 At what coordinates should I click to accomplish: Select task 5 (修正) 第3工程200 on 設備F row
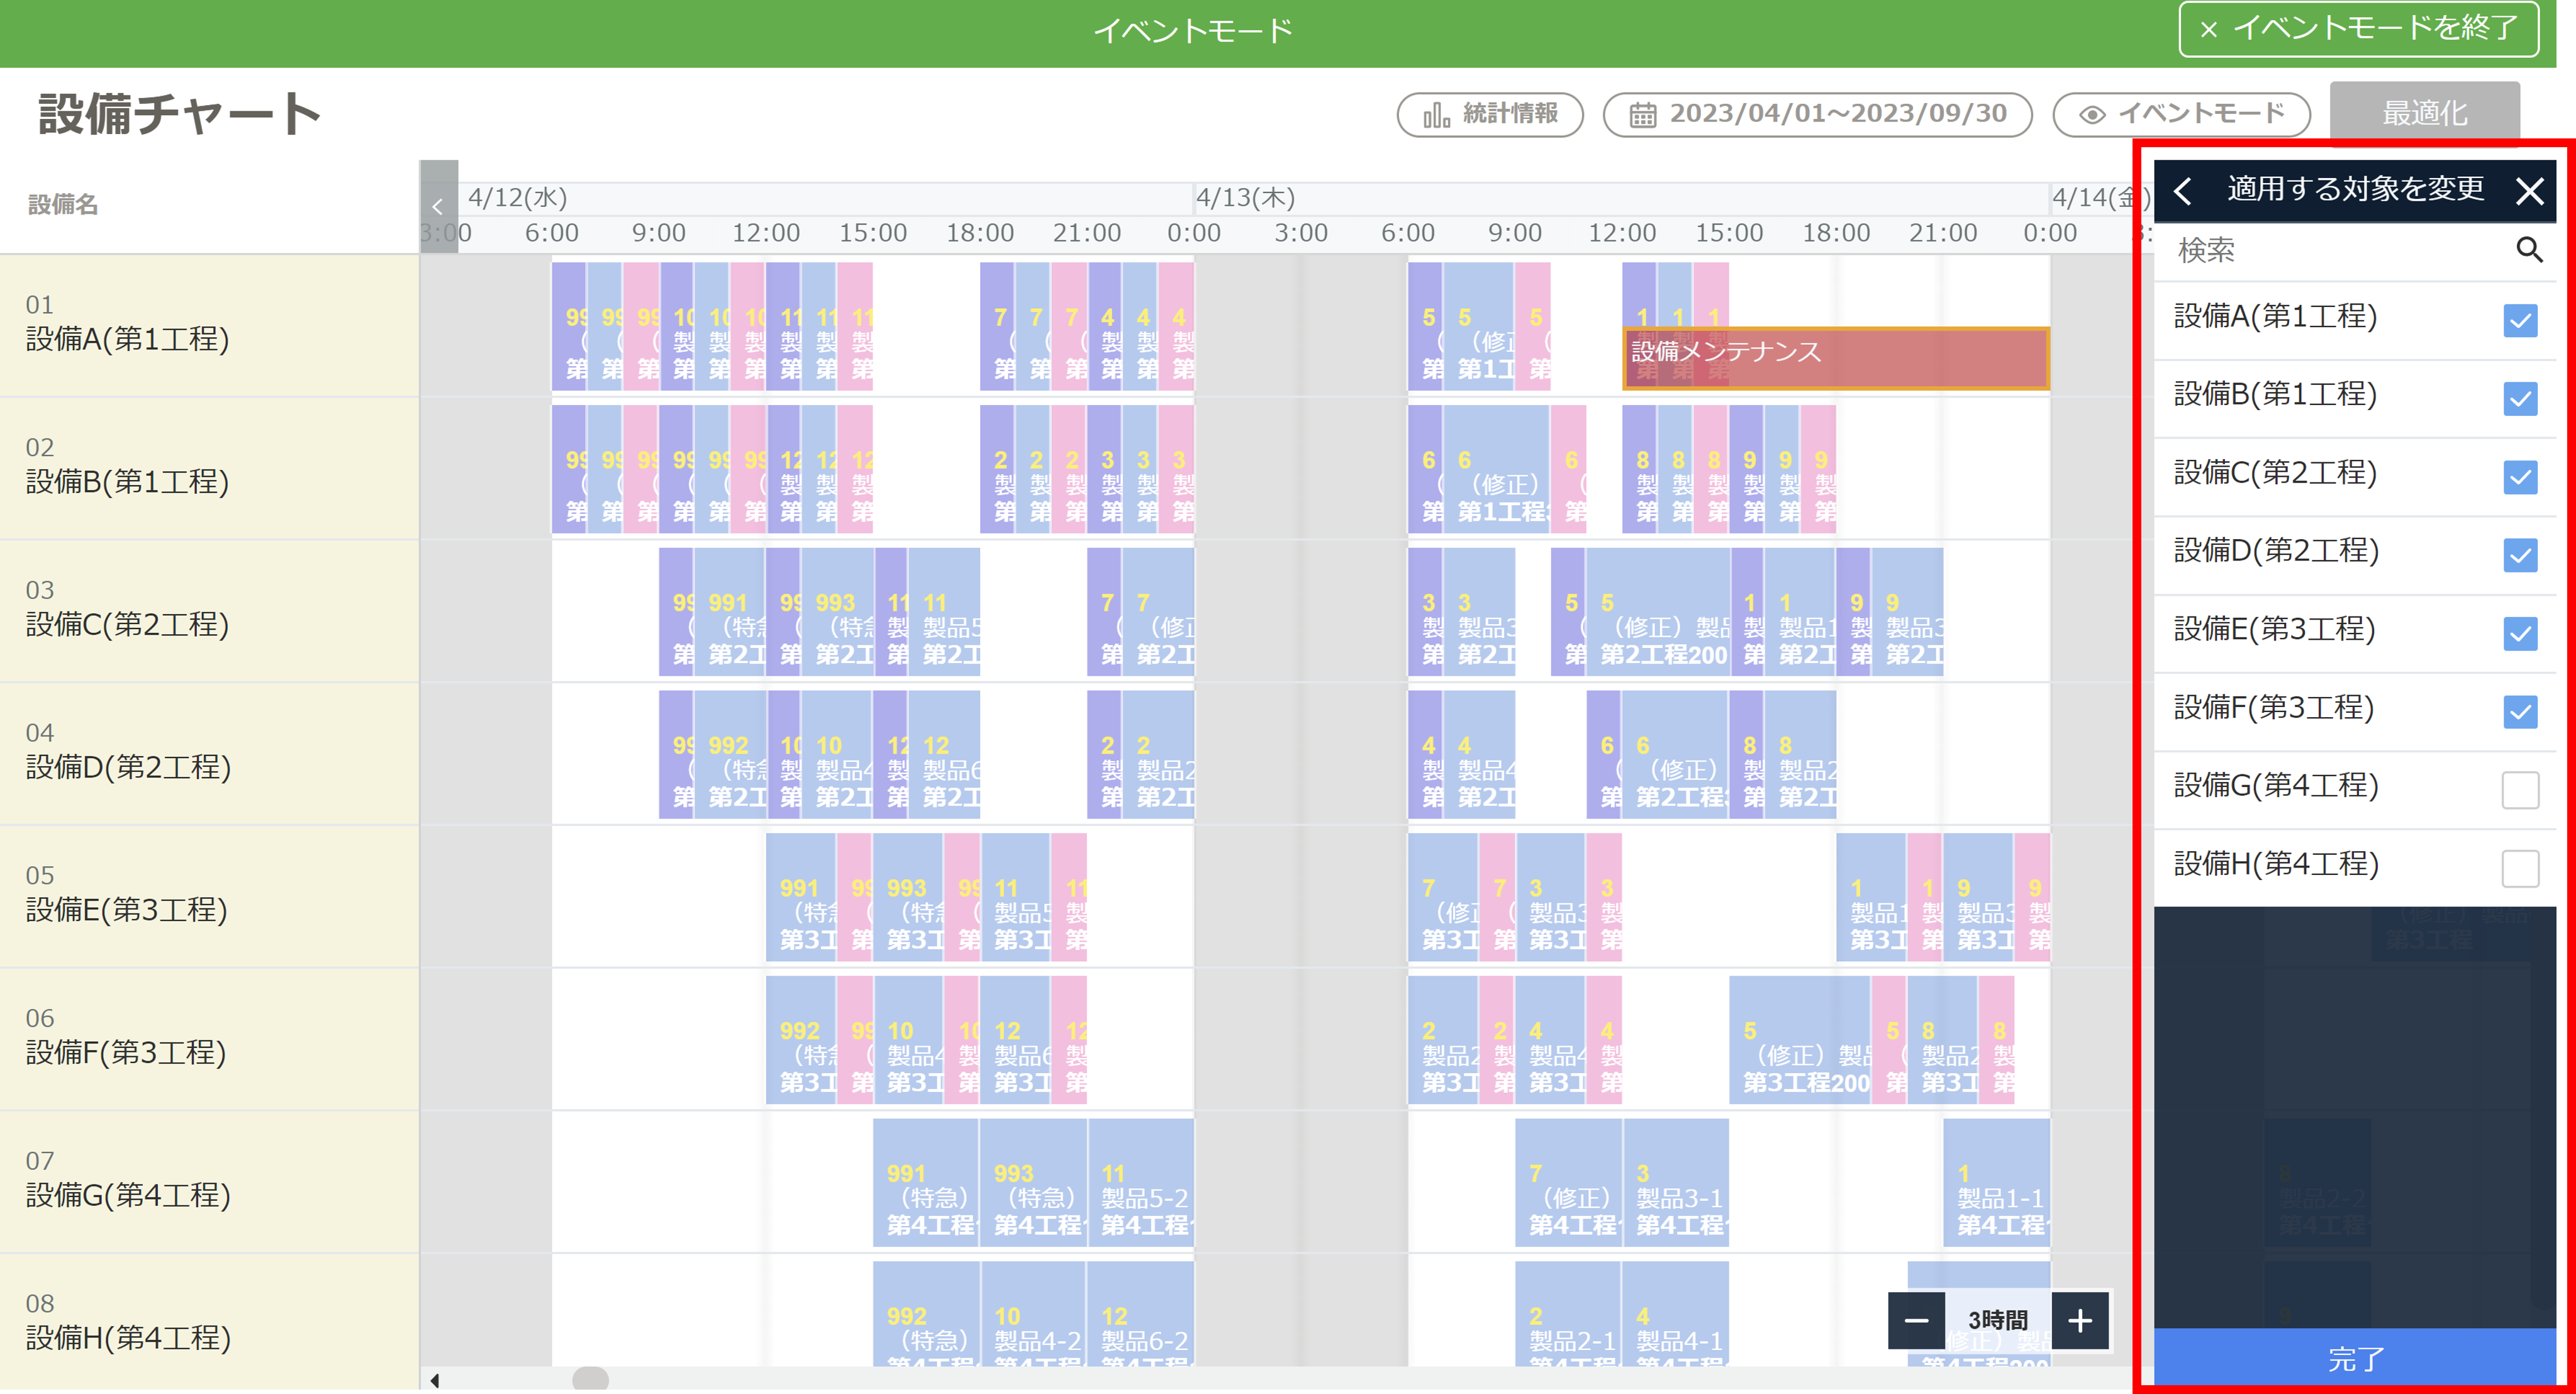pos(1799,1040)
